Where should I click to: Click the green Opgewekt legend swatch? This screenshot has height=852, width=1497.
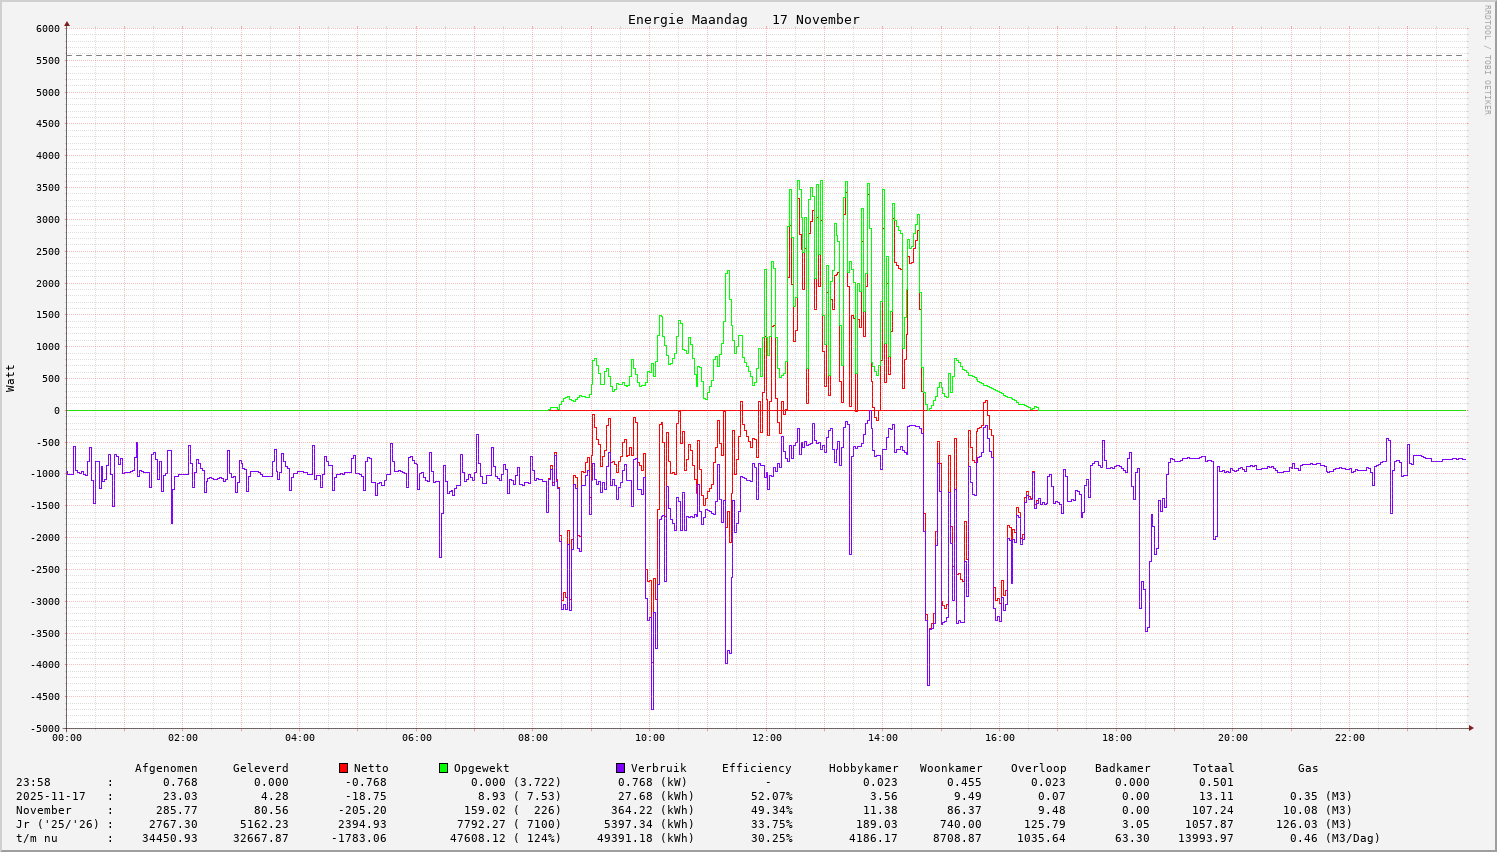[x=443, y=768]
